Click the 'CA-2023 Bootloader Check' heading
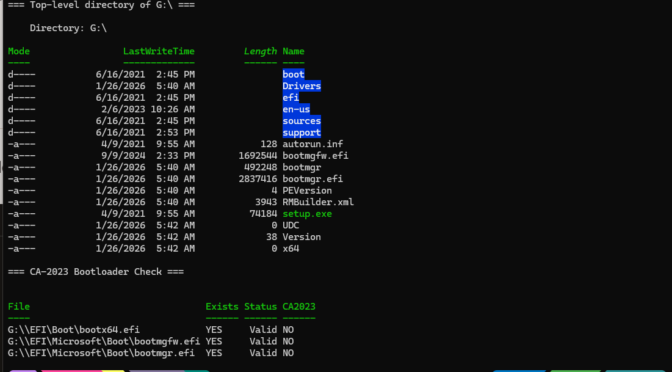The image size is (672, 372). pos(96,271)
